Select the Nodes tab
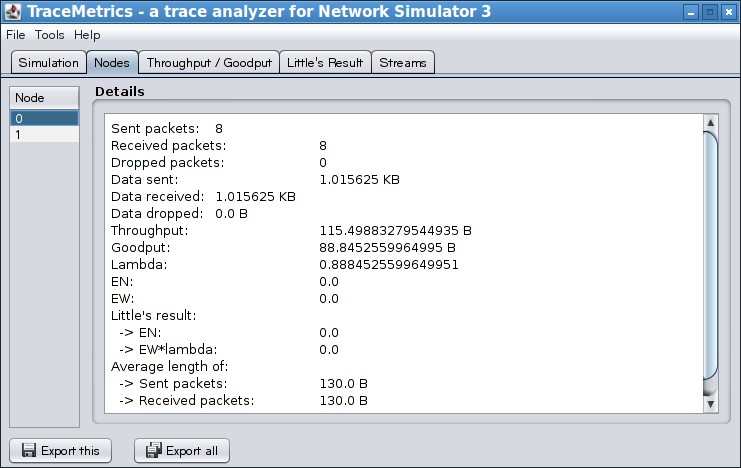Image resolution: width=741 pixels, height=468 pixels. [x=111, y=63]
